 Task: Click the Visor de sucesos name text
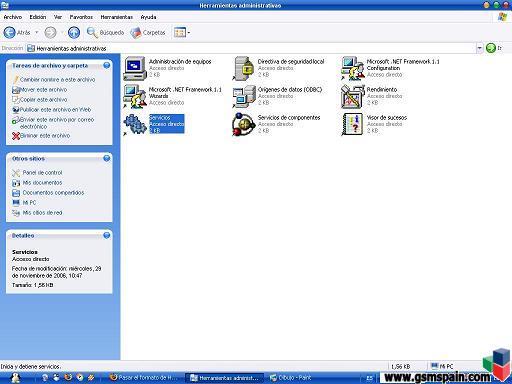tap(387, 117)
